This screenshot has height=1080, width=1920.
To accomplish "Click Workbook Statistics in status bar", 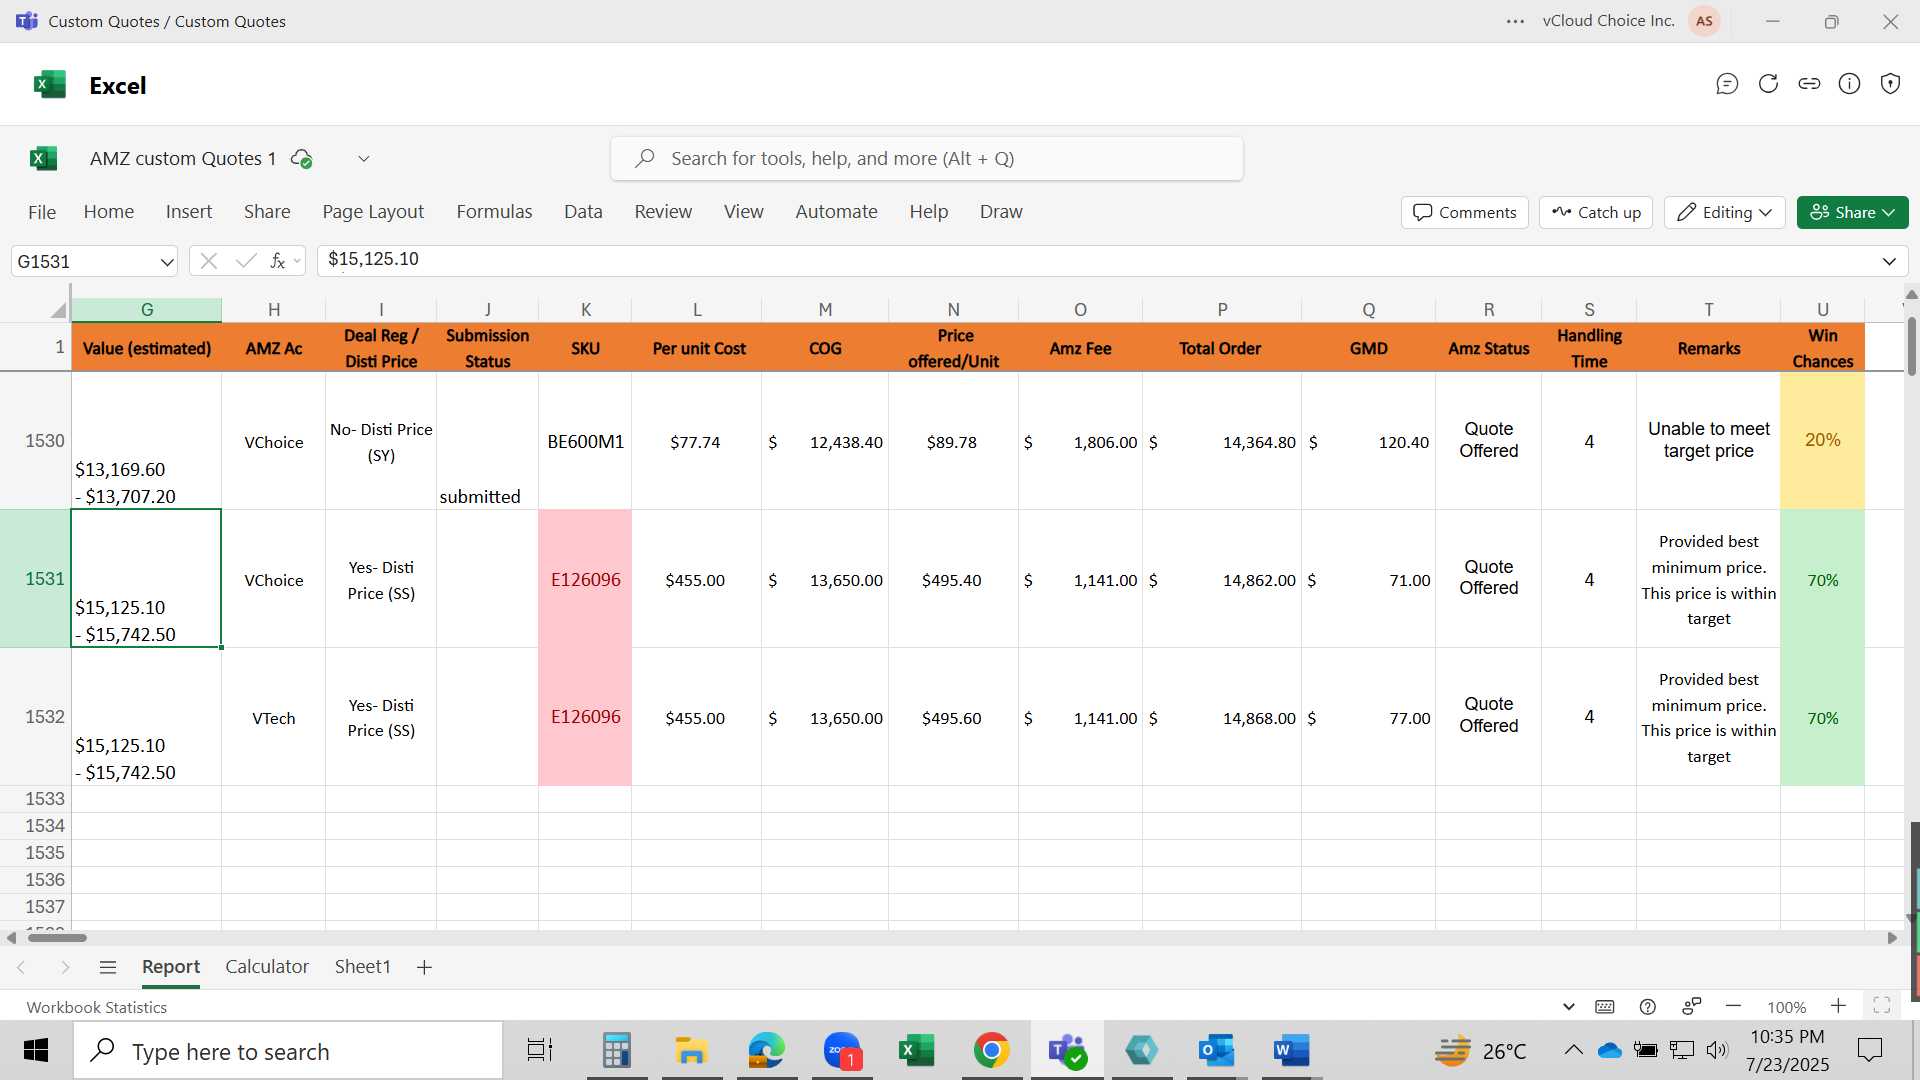I will [97, 1007].
